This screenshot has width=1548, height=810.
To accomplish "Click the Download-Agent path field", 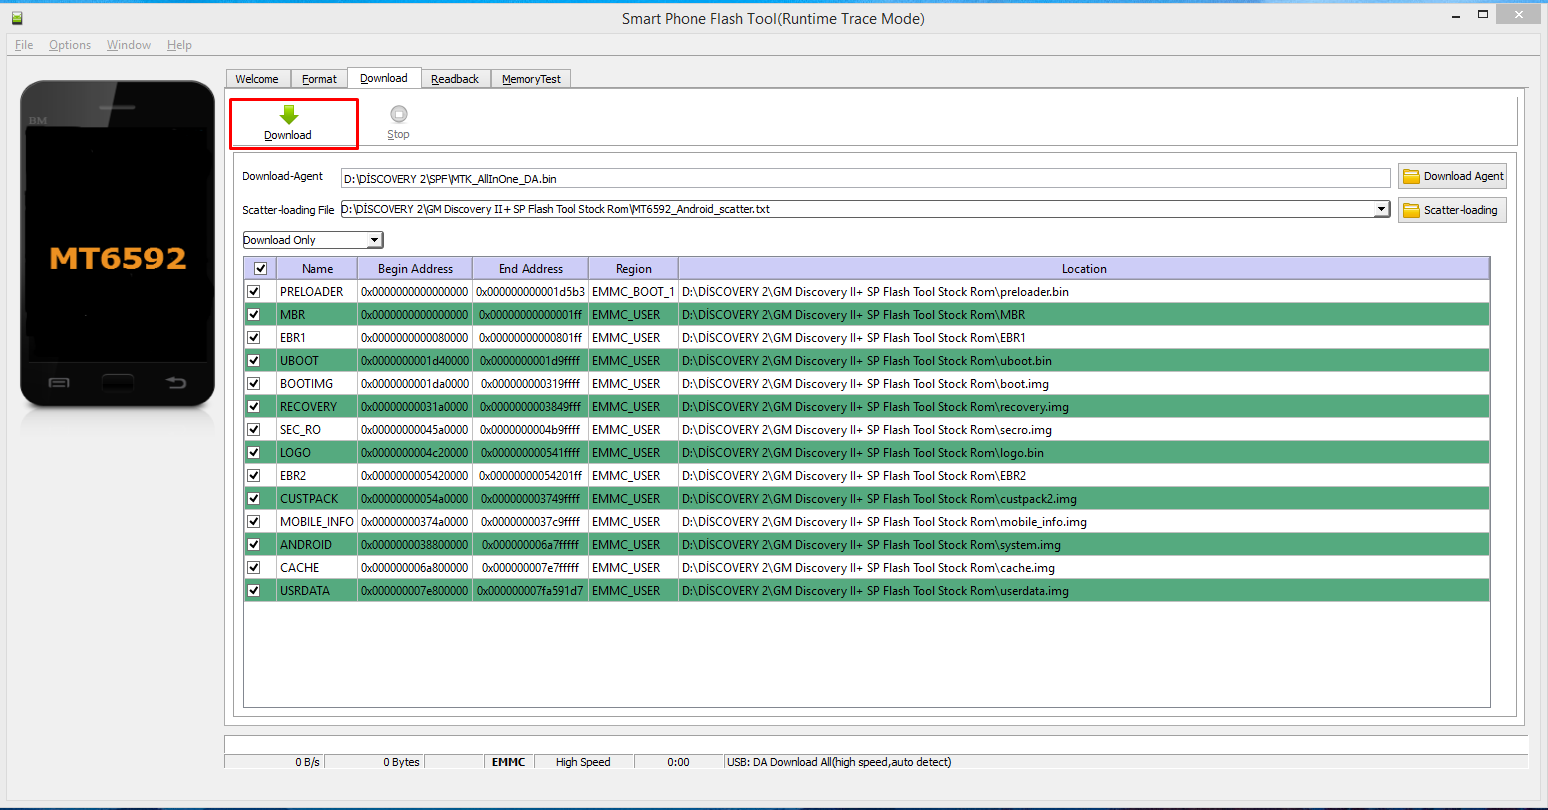I will [865, 179].
